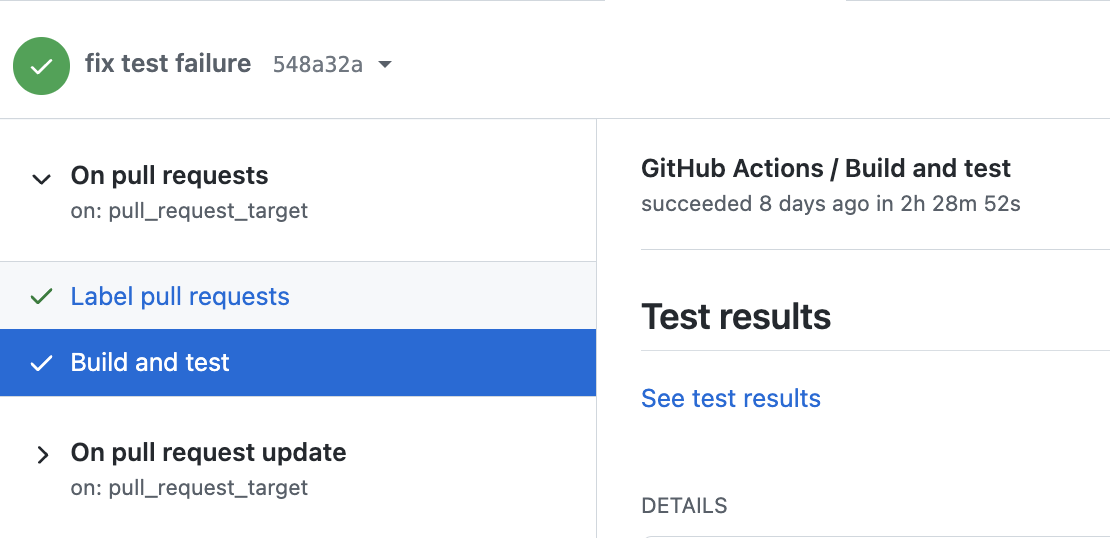Viewport: 1110px width, 538px height.
Task: Click the DETAILS section label
Action: (x=684, y=505)
